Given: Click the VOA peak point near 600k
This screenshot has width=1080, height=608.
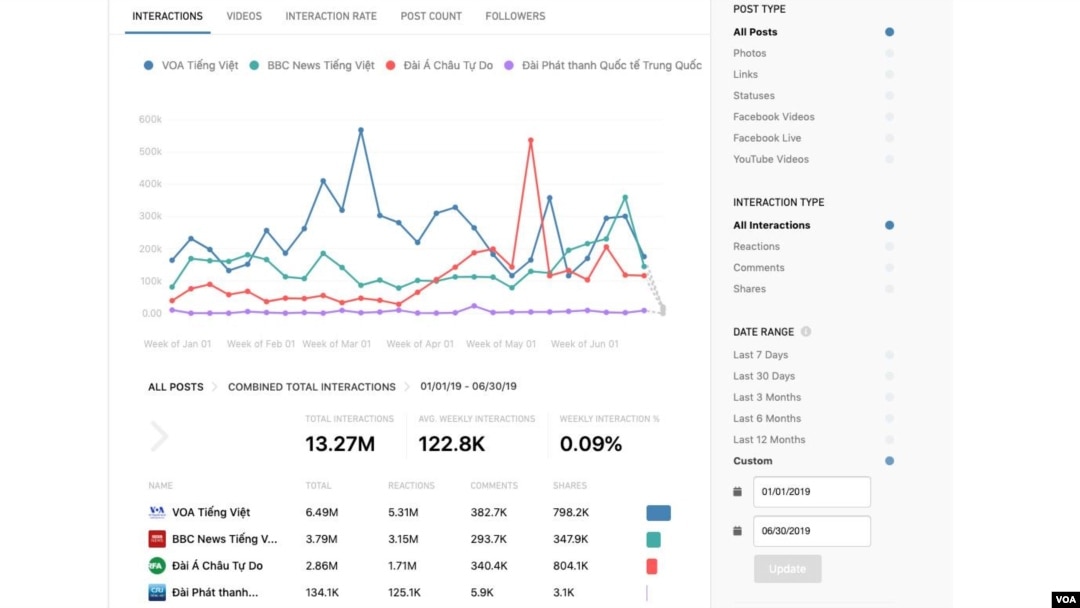Looking at the screenshot, I should [361, 130].
